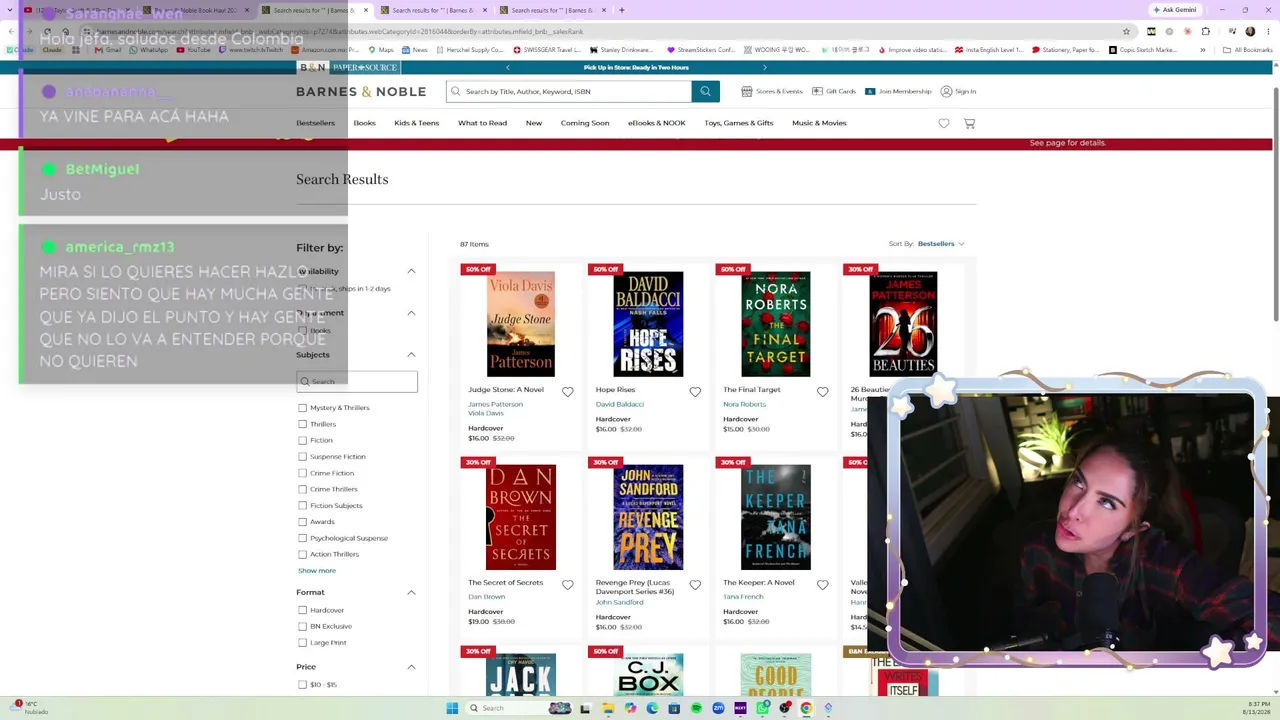Screen dimensions: 1280x720
Task: Collapse the Department filter section
Action: pos(411,313)
